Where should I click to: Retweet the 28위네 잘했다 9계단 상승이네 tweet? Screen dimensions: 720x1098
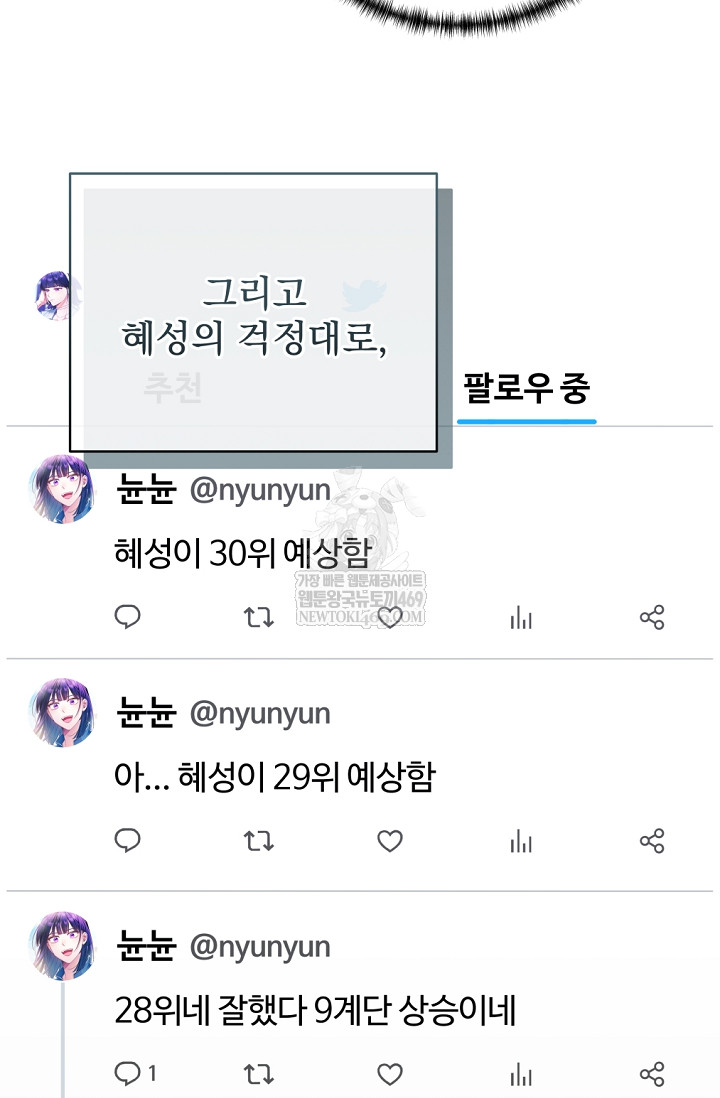[258, 1074]
